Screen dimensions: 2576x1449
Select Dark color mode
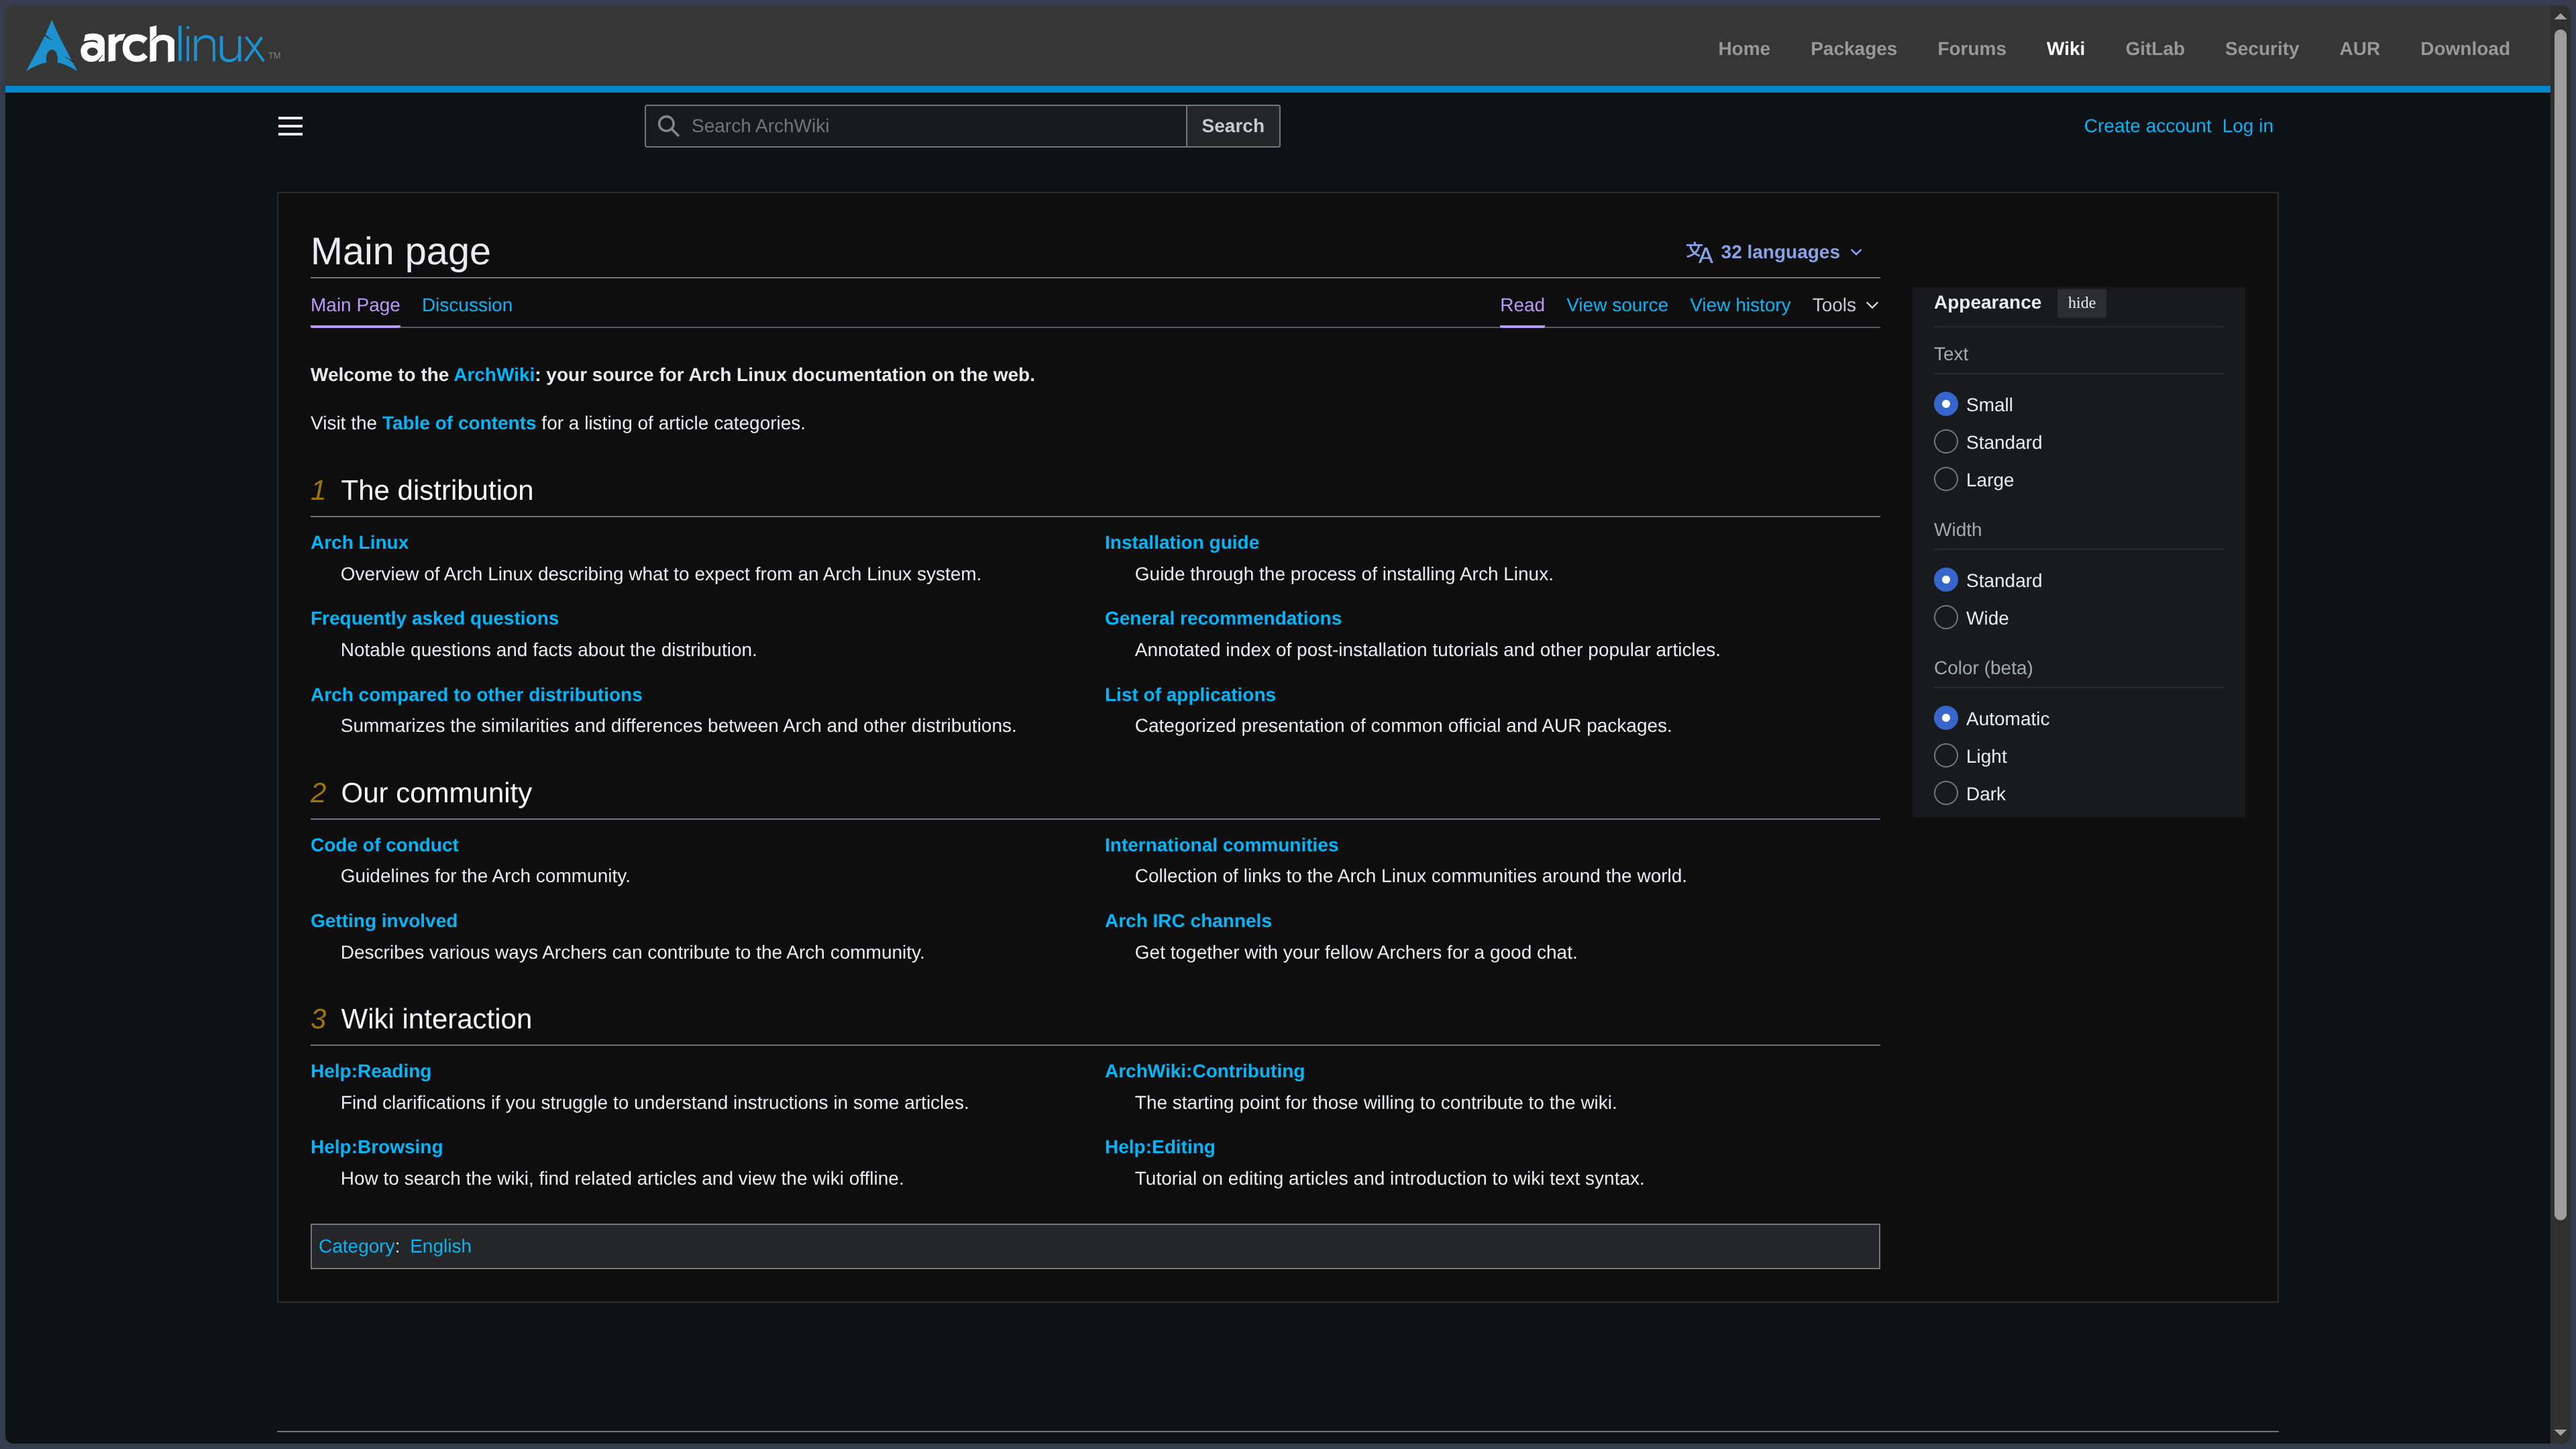point(1945,794)
